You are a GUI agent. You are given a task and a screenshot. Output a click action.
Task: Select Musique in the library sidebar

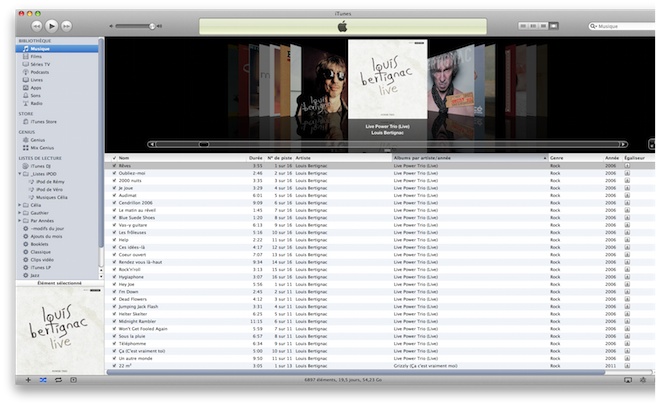[x=57, y=49]
